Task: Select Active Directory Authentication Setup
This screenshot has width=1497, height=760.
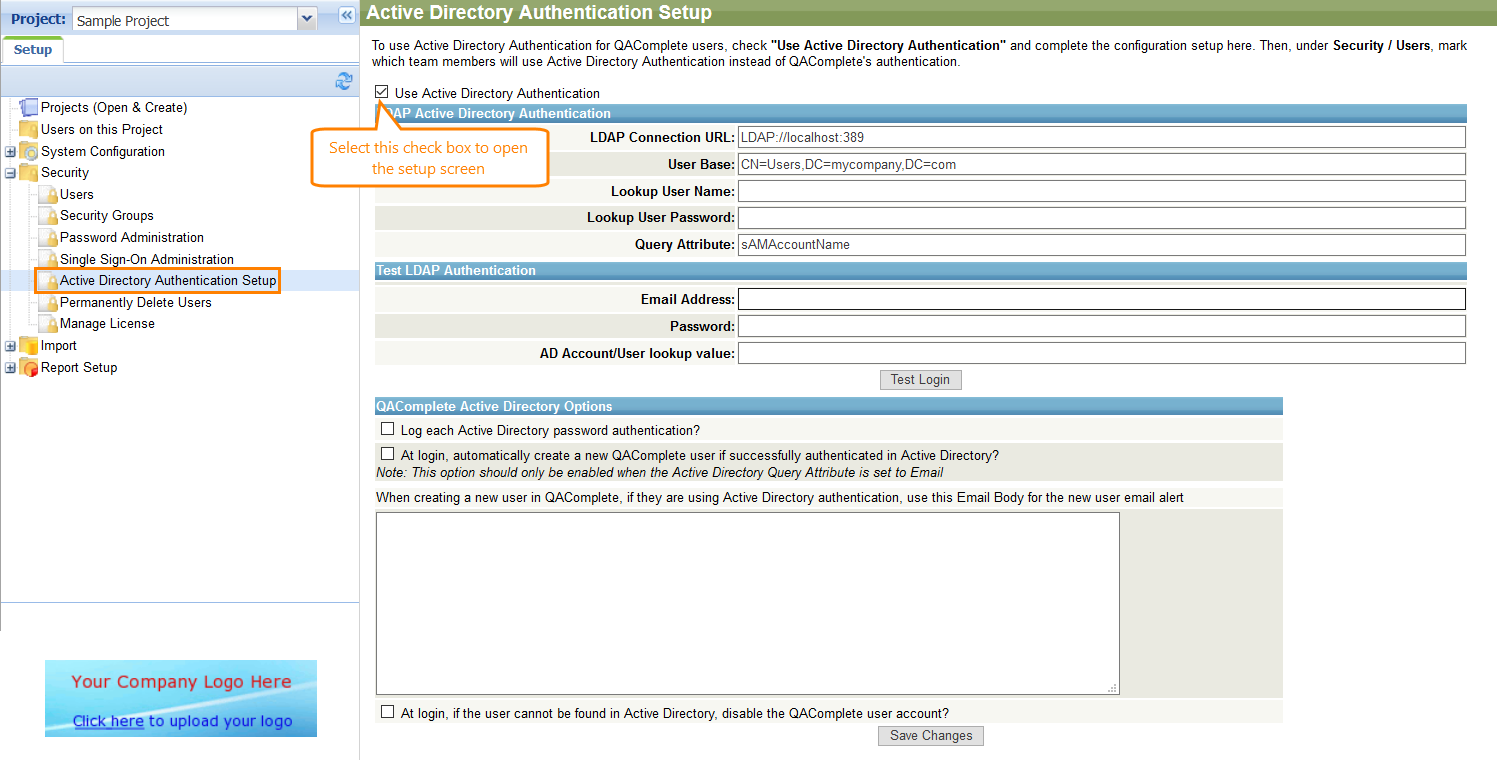Action: click(x=168, y=281)
